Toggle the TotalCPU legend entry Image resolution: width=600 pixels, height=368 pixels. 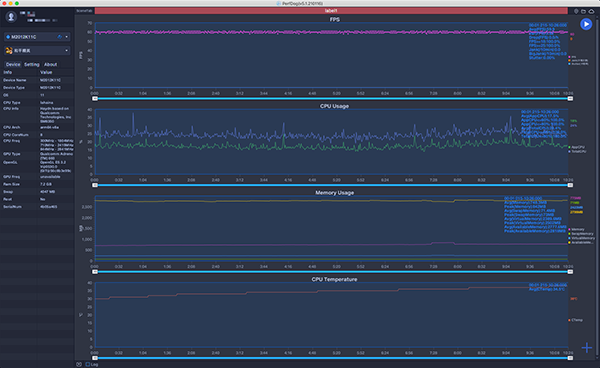click(577, 151)
